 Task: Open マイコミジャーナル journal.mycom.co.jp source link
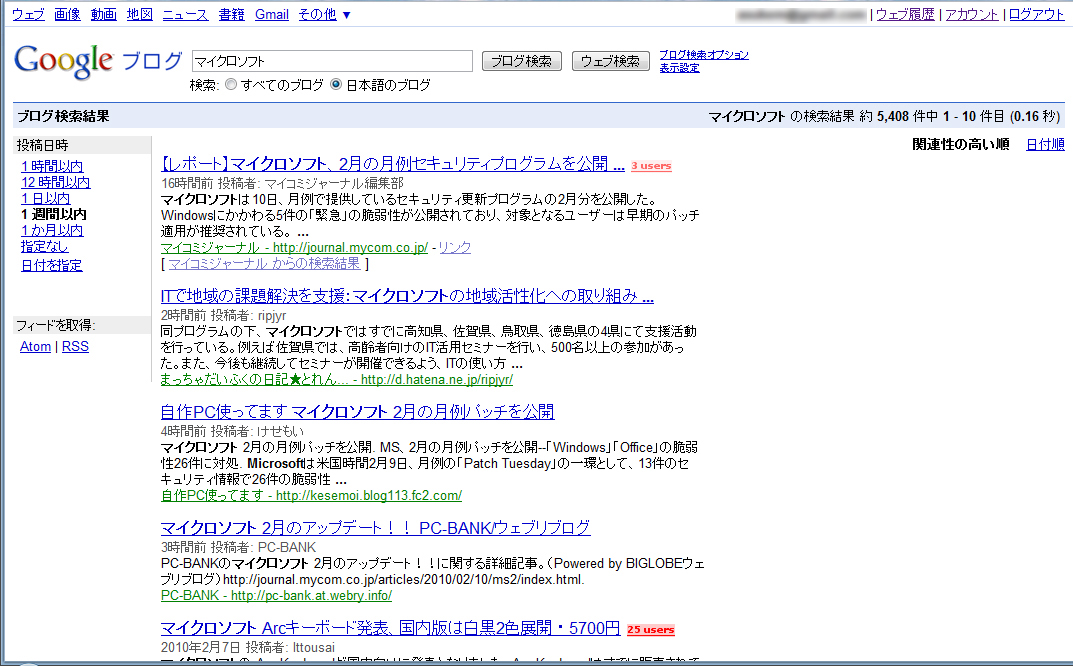pyautogui.click(x=294, y=248)
